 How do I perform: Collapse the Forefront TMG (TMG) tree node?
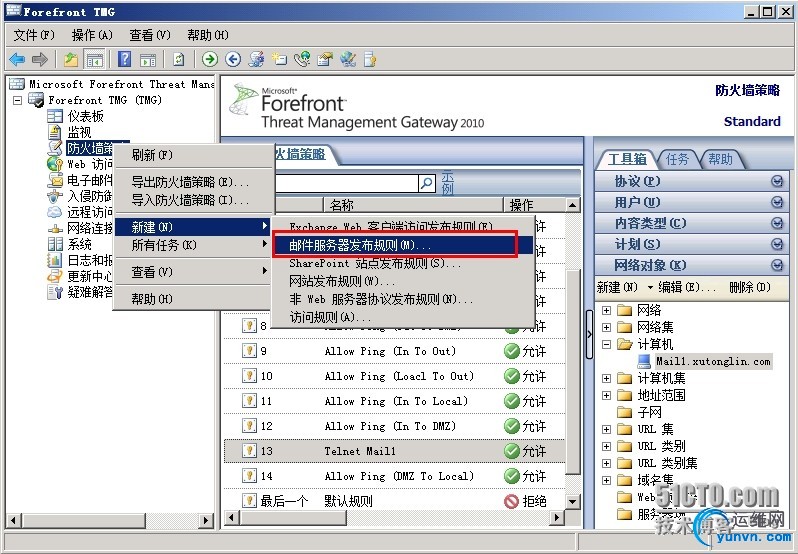pos(17,100)
